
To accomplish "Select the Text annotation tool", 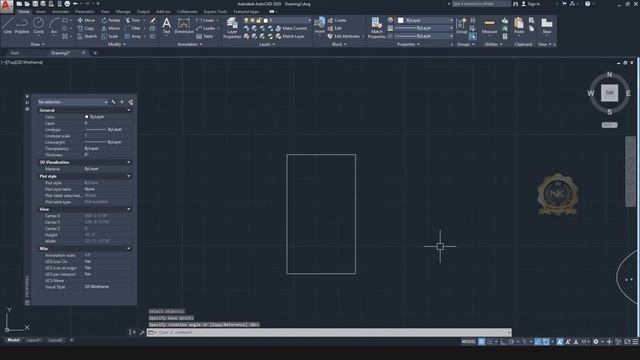I will 166,26.
